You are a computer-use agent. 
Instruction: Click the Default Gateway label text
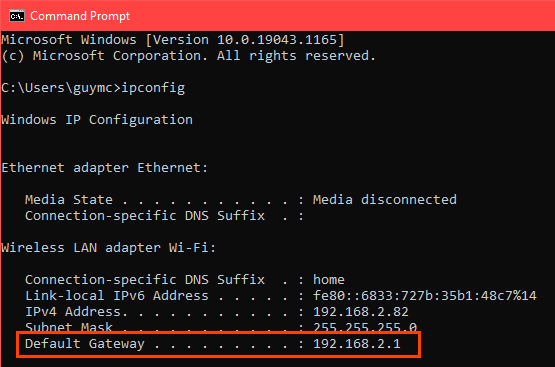[x=85, y=344]
